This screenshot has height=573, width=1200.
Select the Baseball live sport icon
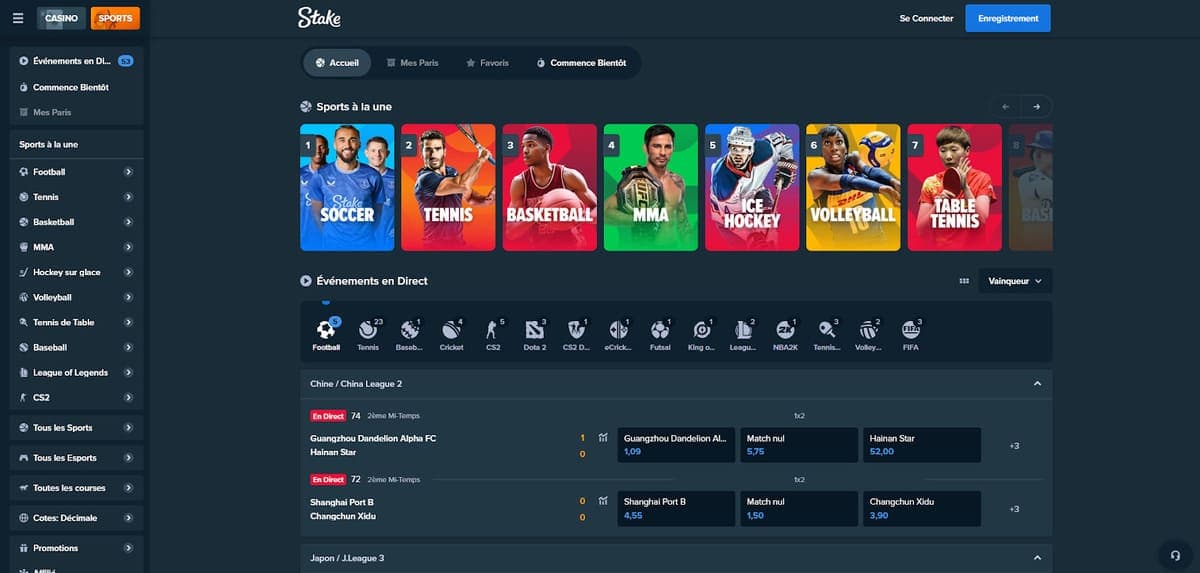click(x=409, y=334)
